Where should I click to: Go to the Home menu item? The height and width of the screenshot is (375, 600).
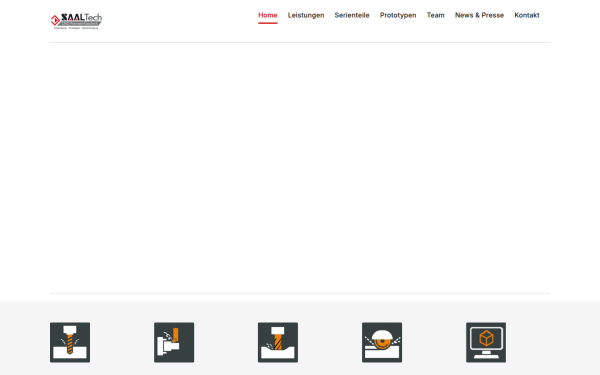point(268,15)
